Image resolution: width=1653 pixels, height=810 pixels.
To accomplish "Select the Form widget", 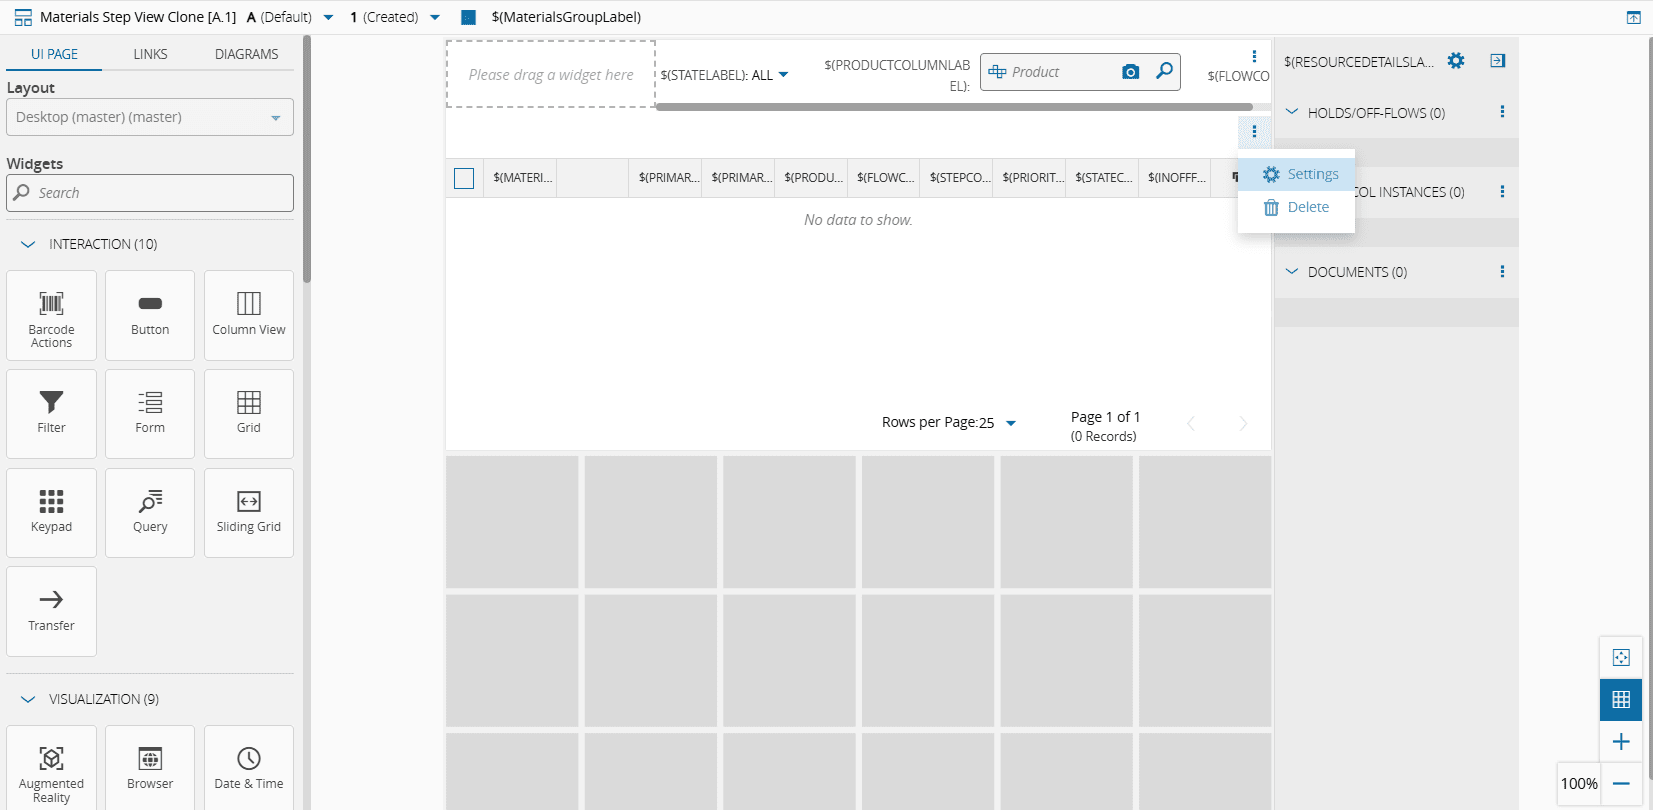I will (x=150, y=414).
